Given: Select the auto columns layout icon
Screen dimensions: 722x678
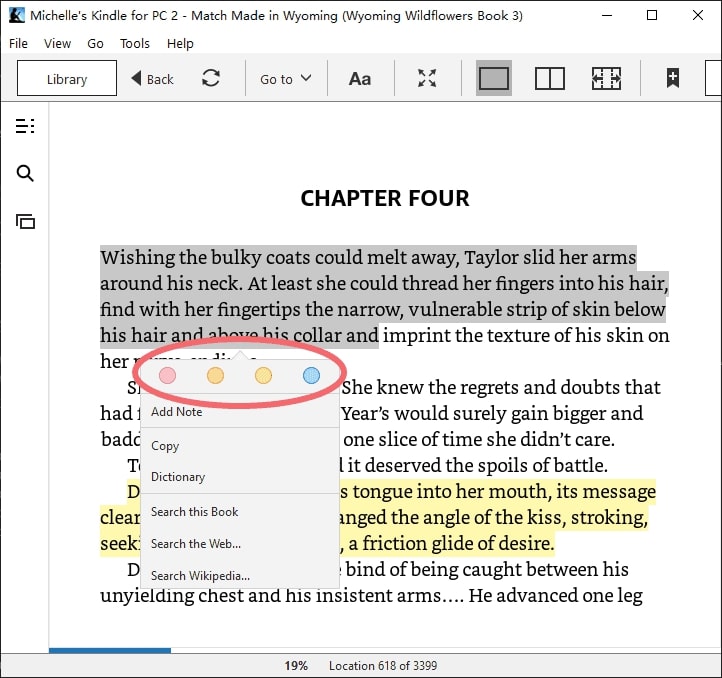Looking at the screenshot, I should 606,78.
